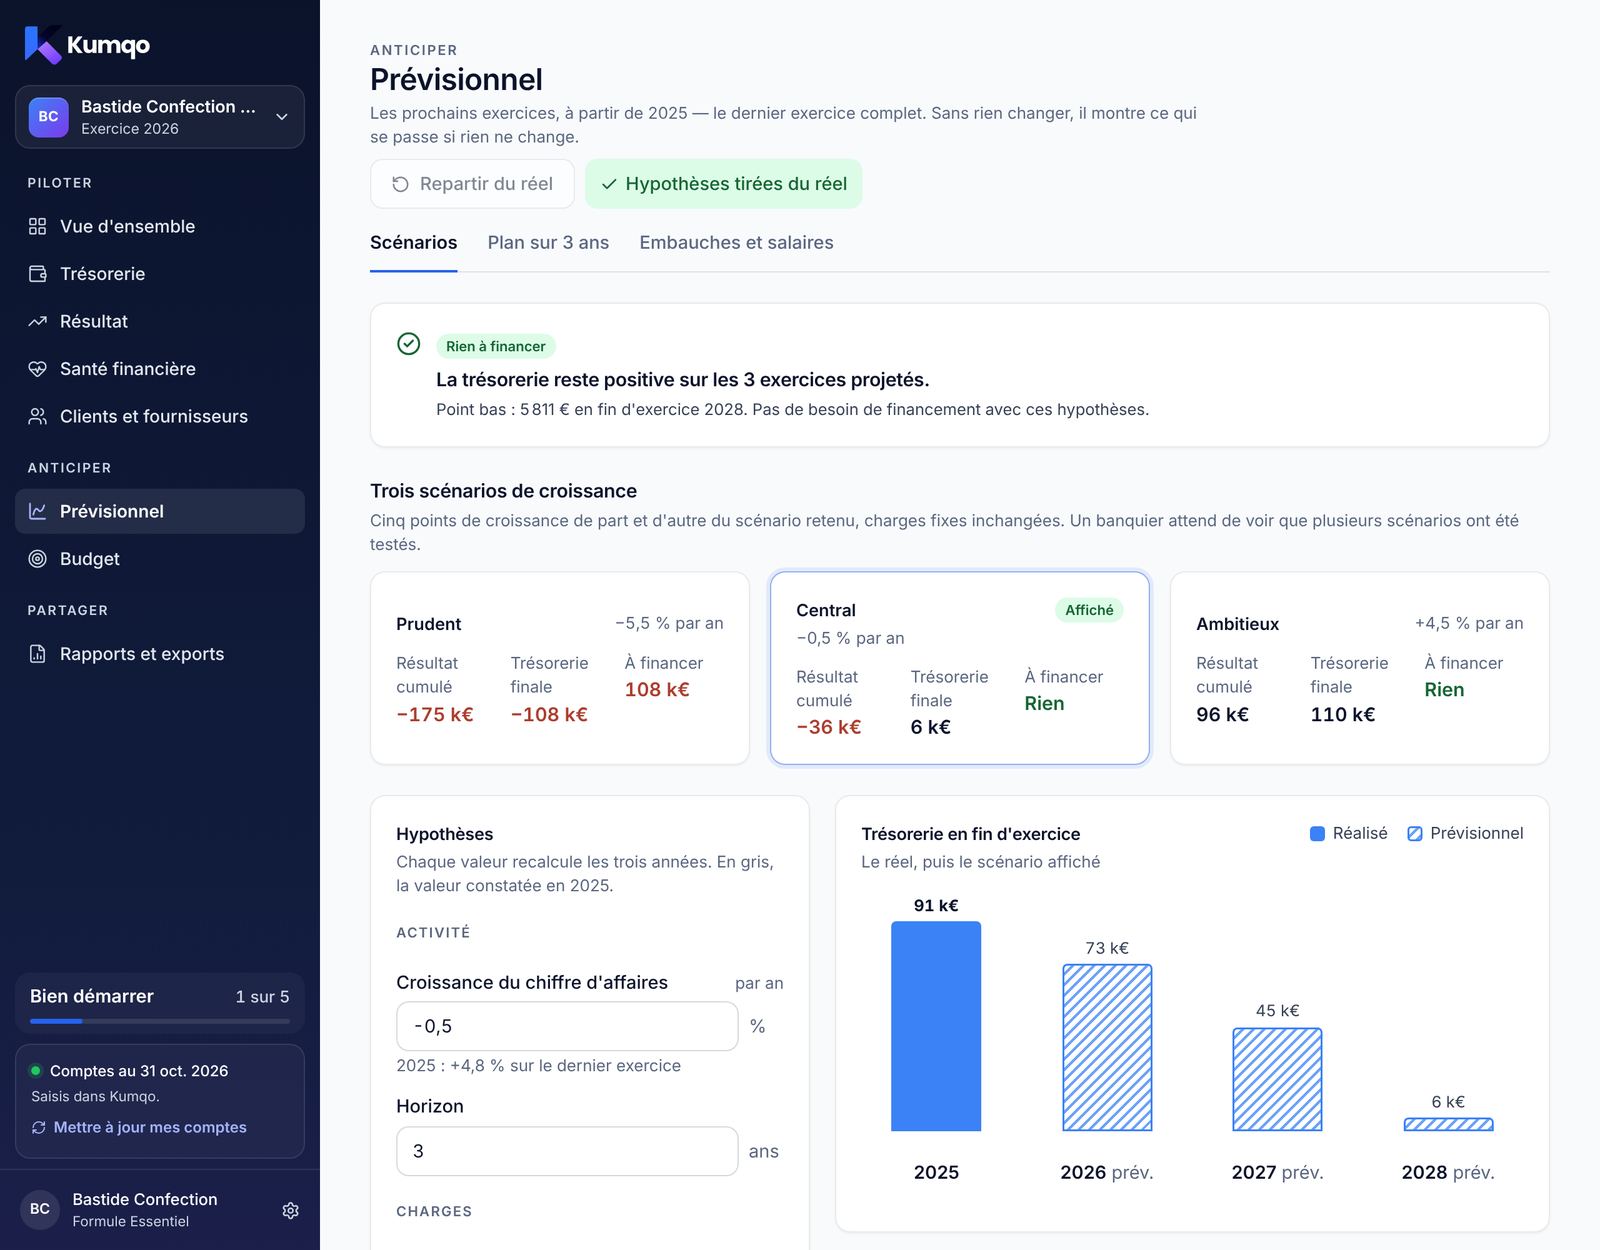Click the green check circle icon

pos(409,344)
